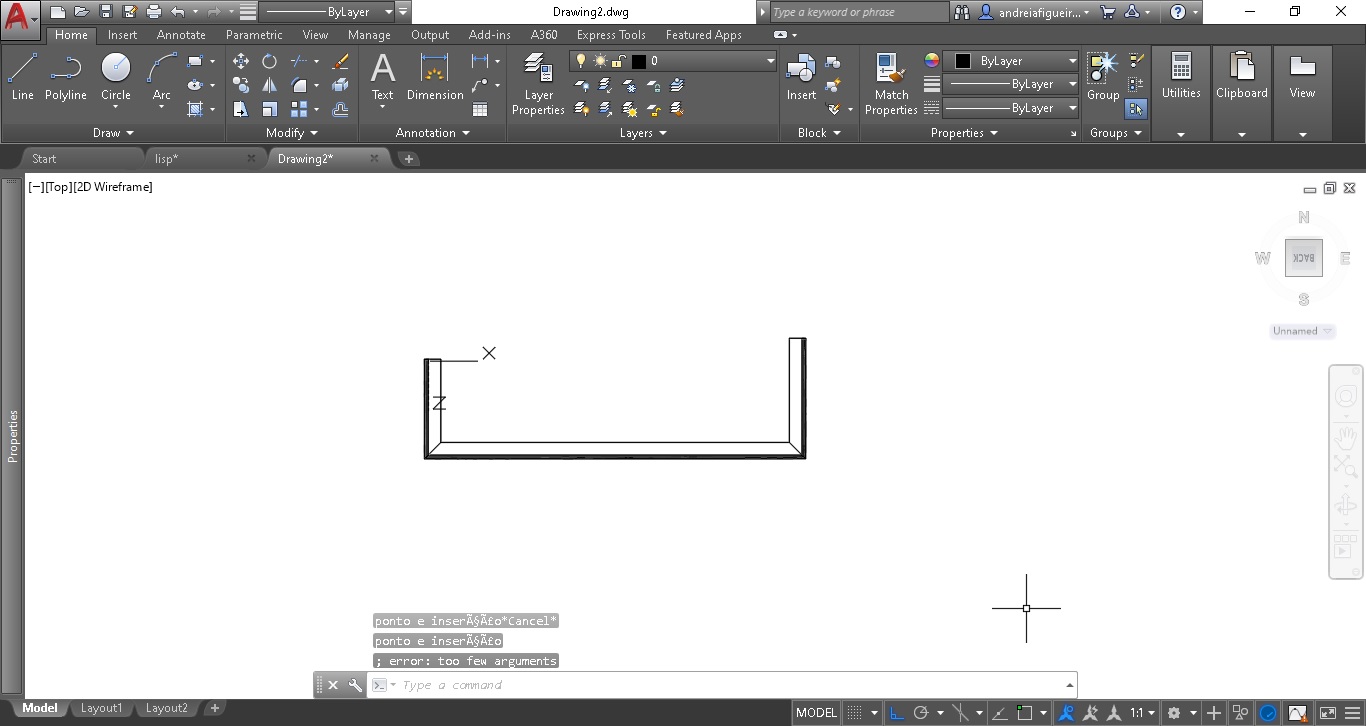1366x726 pixels.
Task: Toggle Clean Screen in status bar
Action: (1328, 713)
